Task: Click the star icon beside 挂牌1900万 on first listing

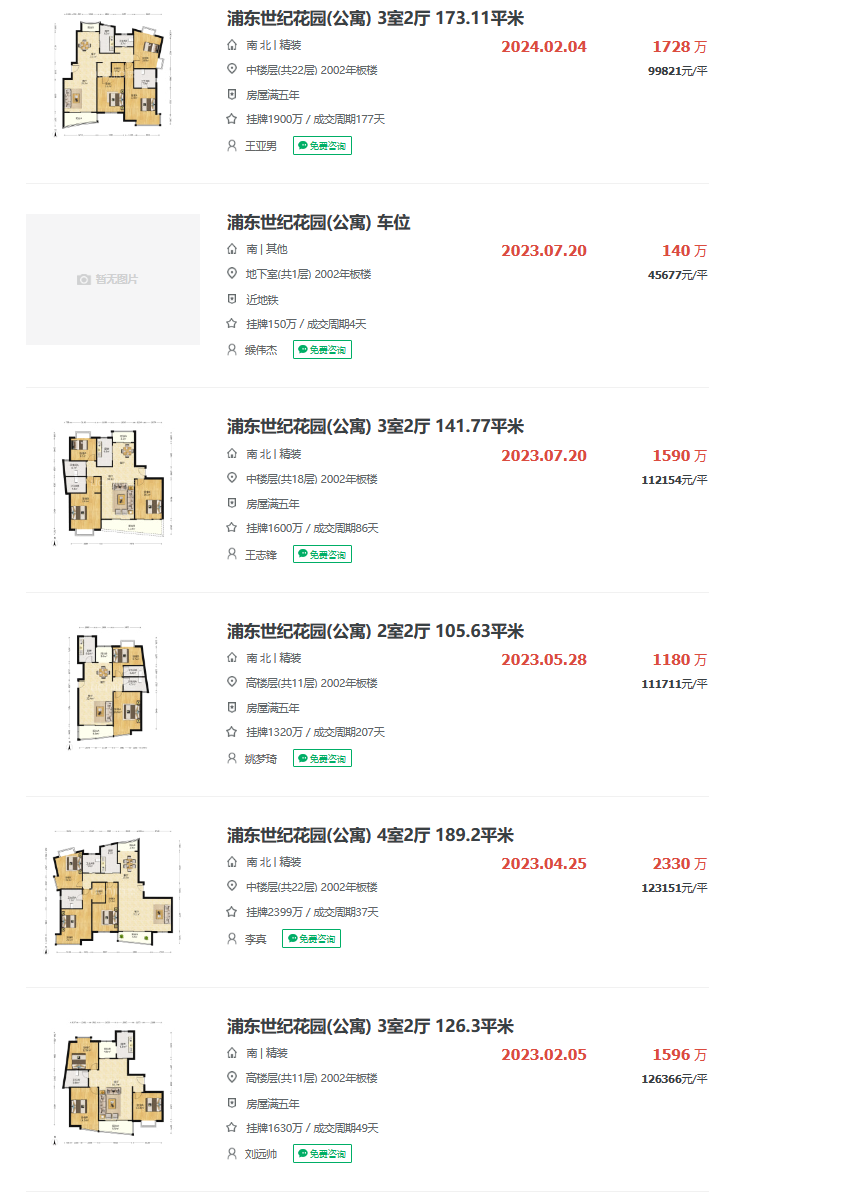Action: (x=232, y=118)
